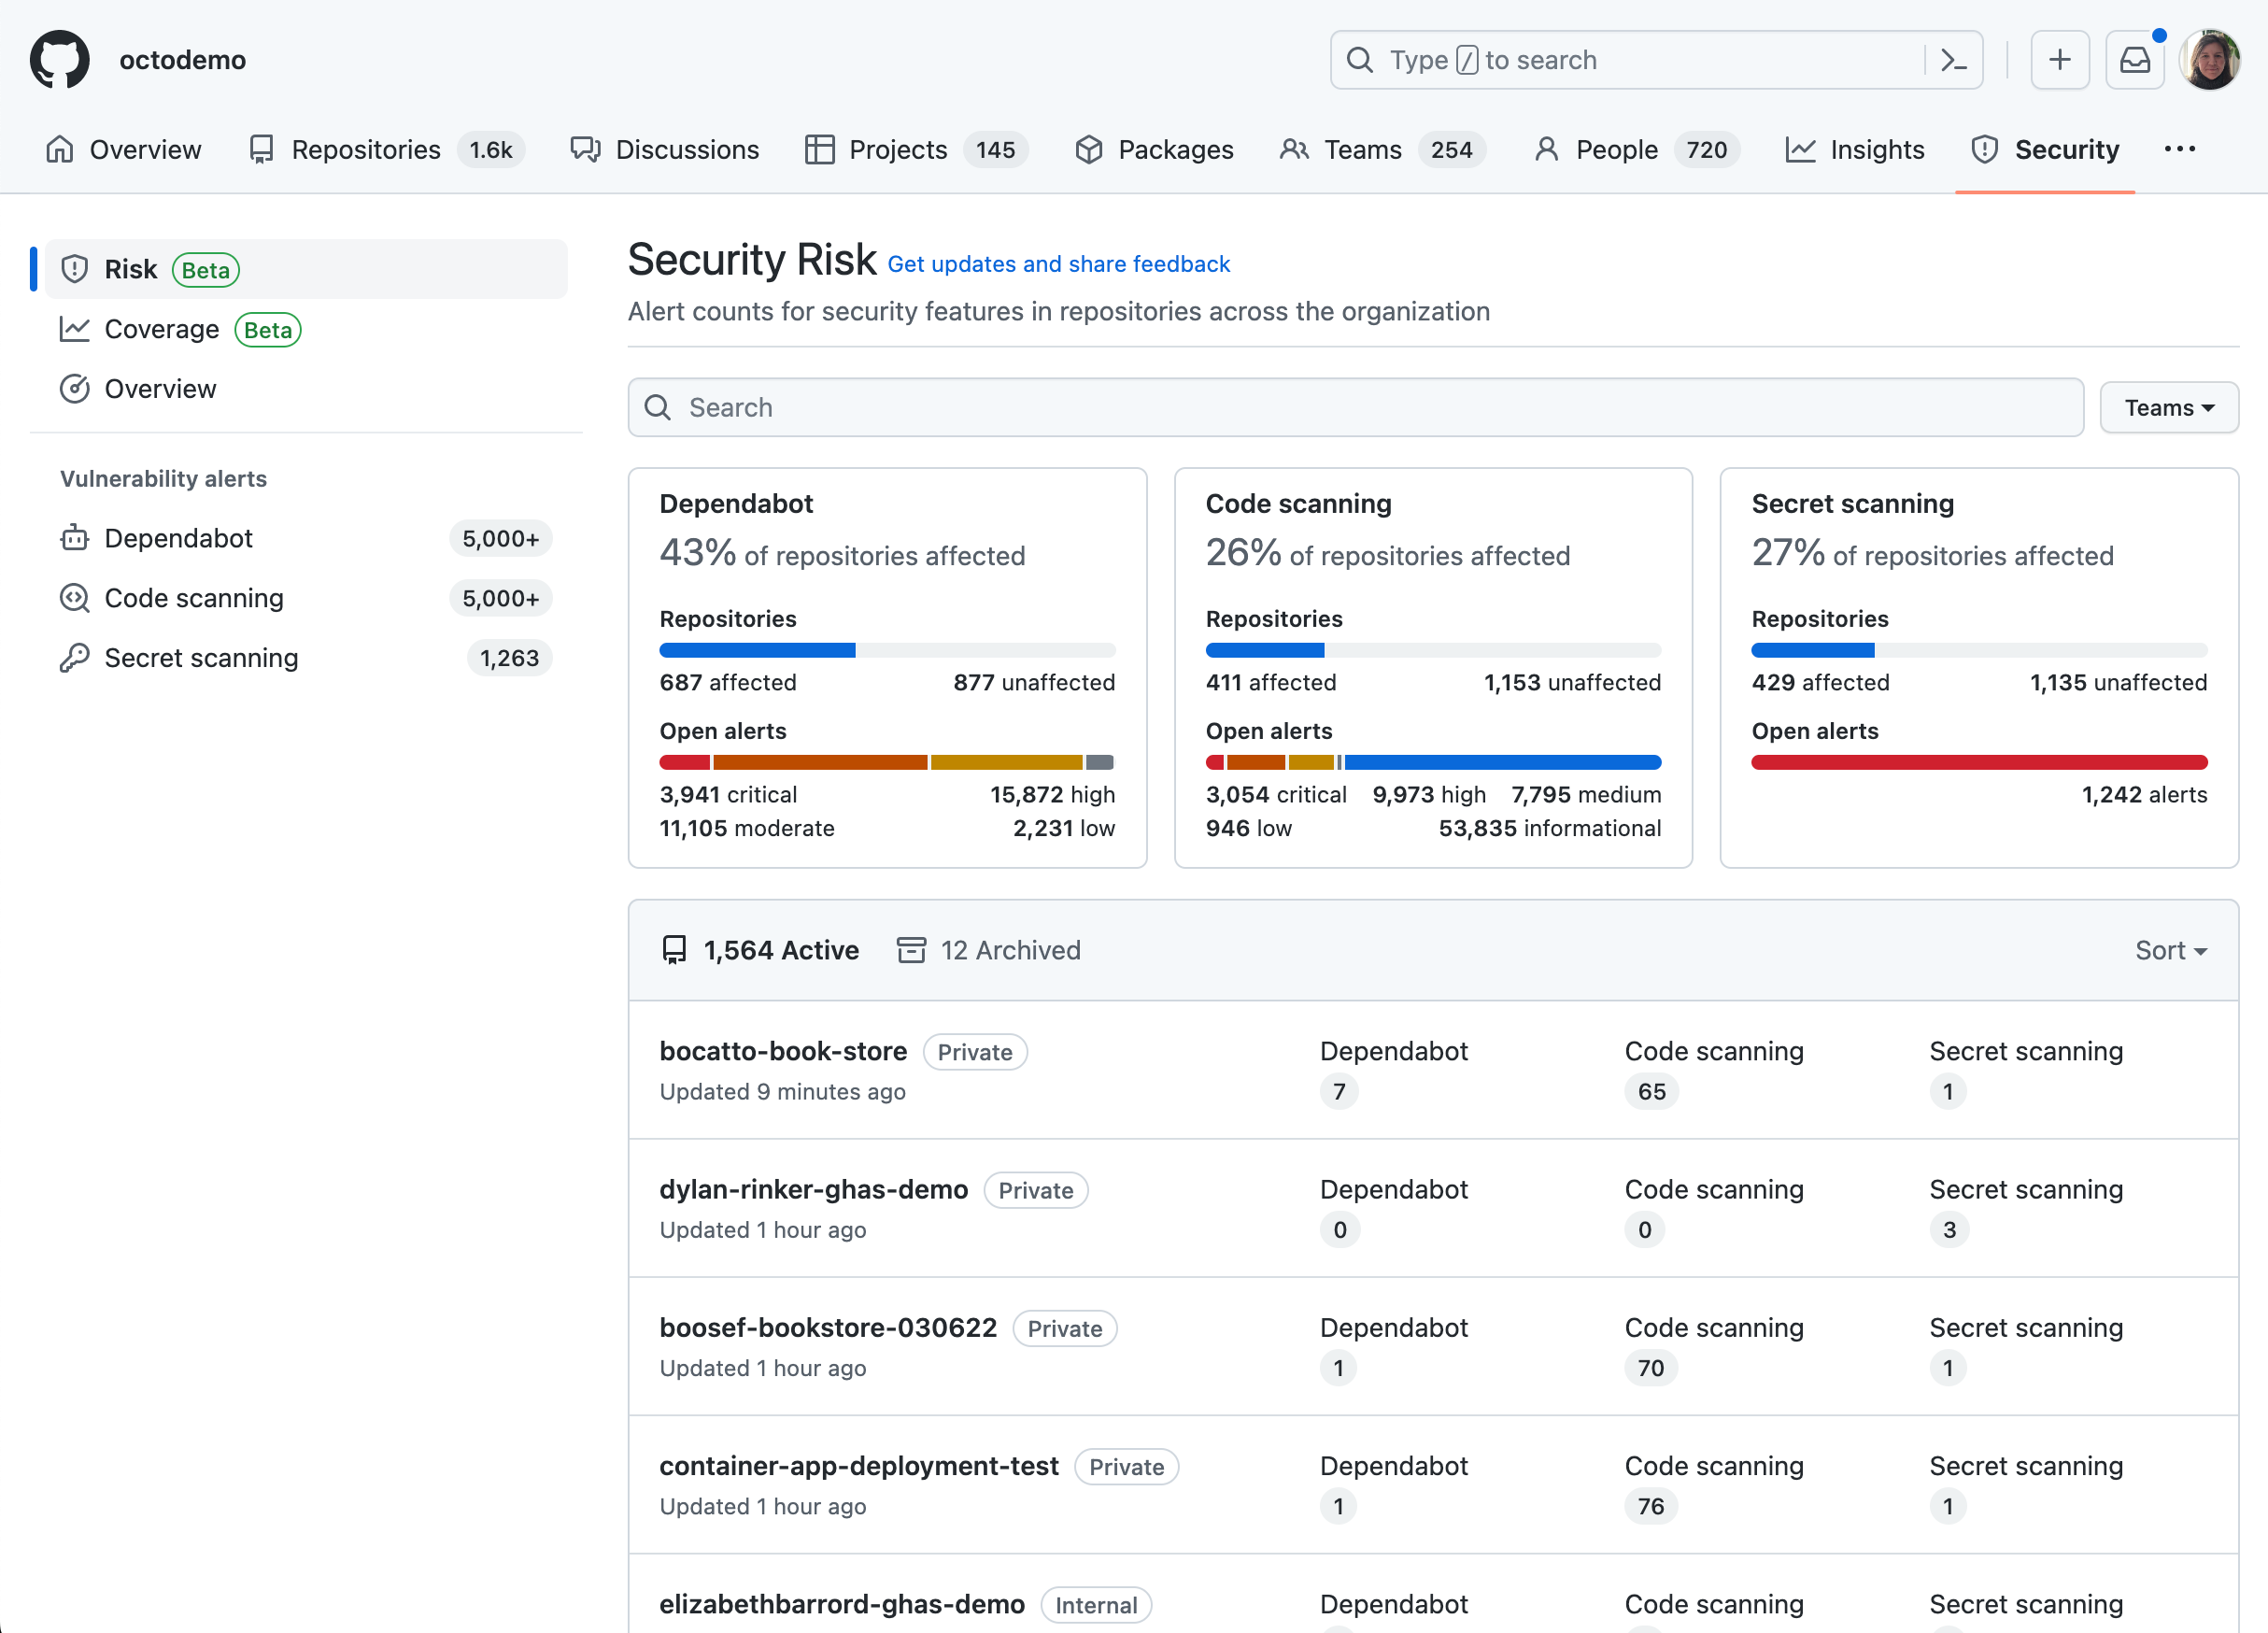Open the Projects tab

[x=916, y=149]
